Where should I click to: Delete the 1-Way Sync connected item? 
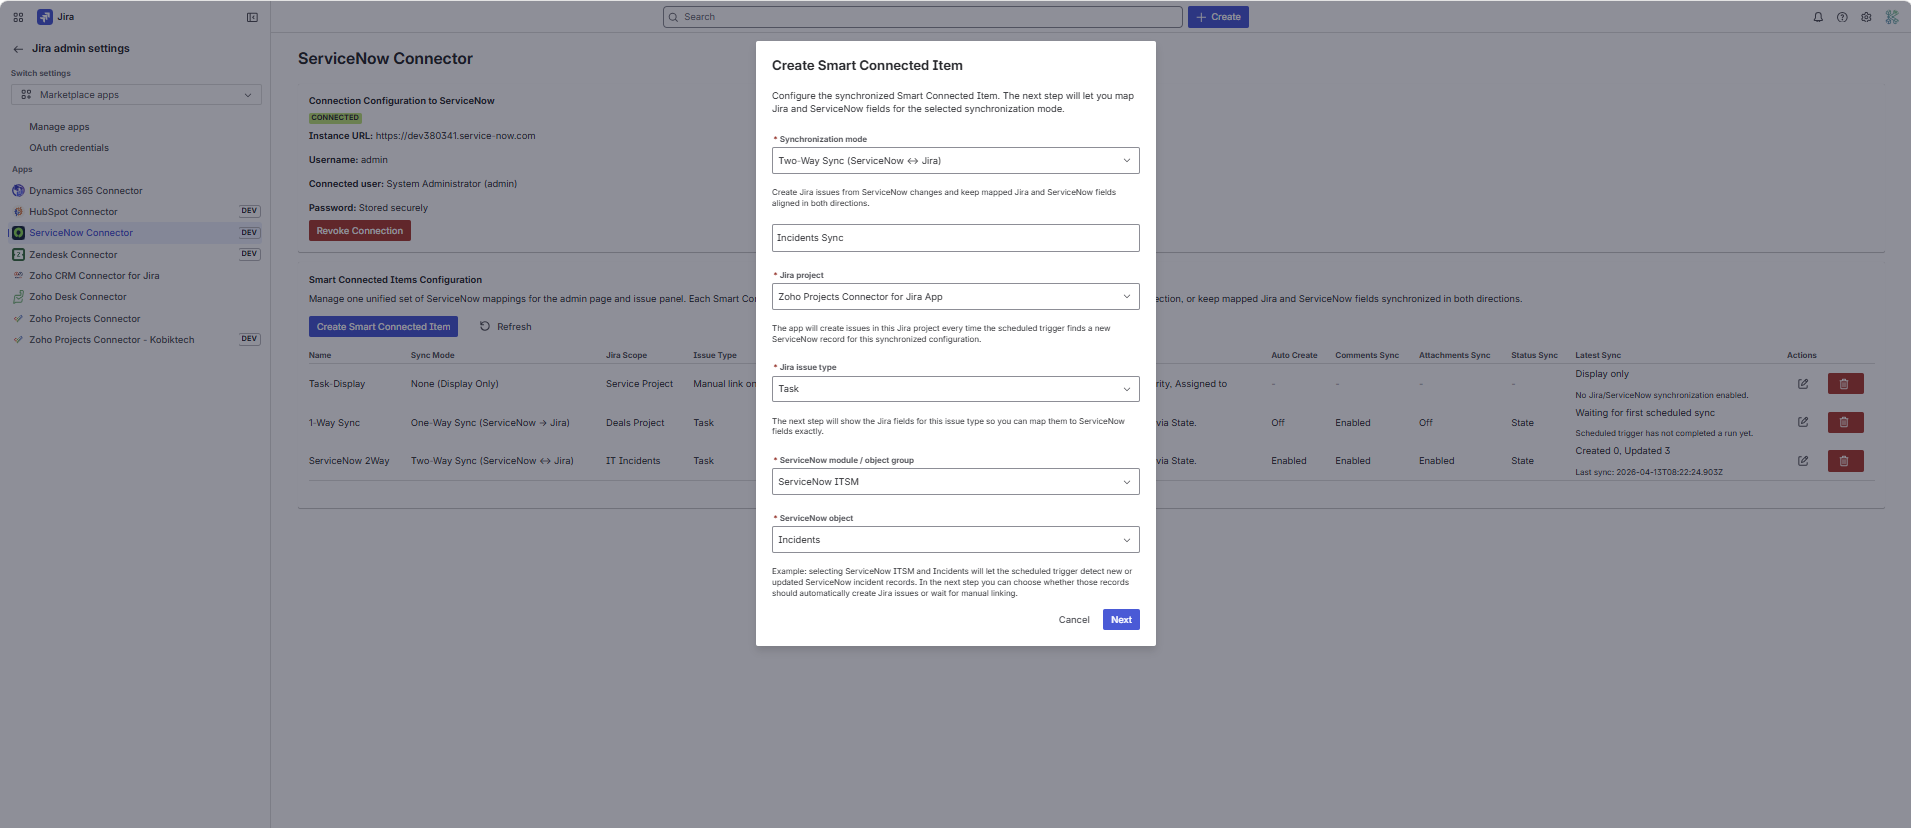[x=1845, y=423]
